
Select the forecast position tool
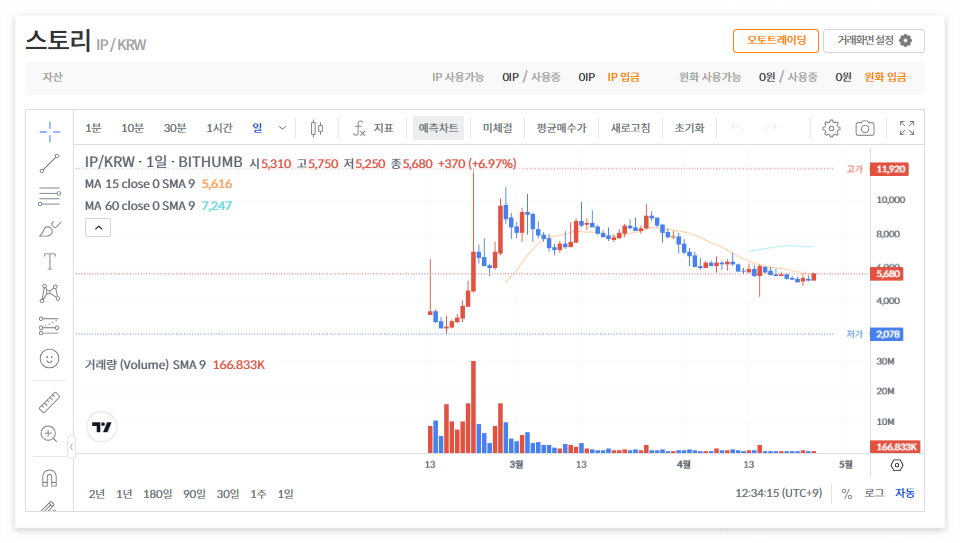coord(50,326)
